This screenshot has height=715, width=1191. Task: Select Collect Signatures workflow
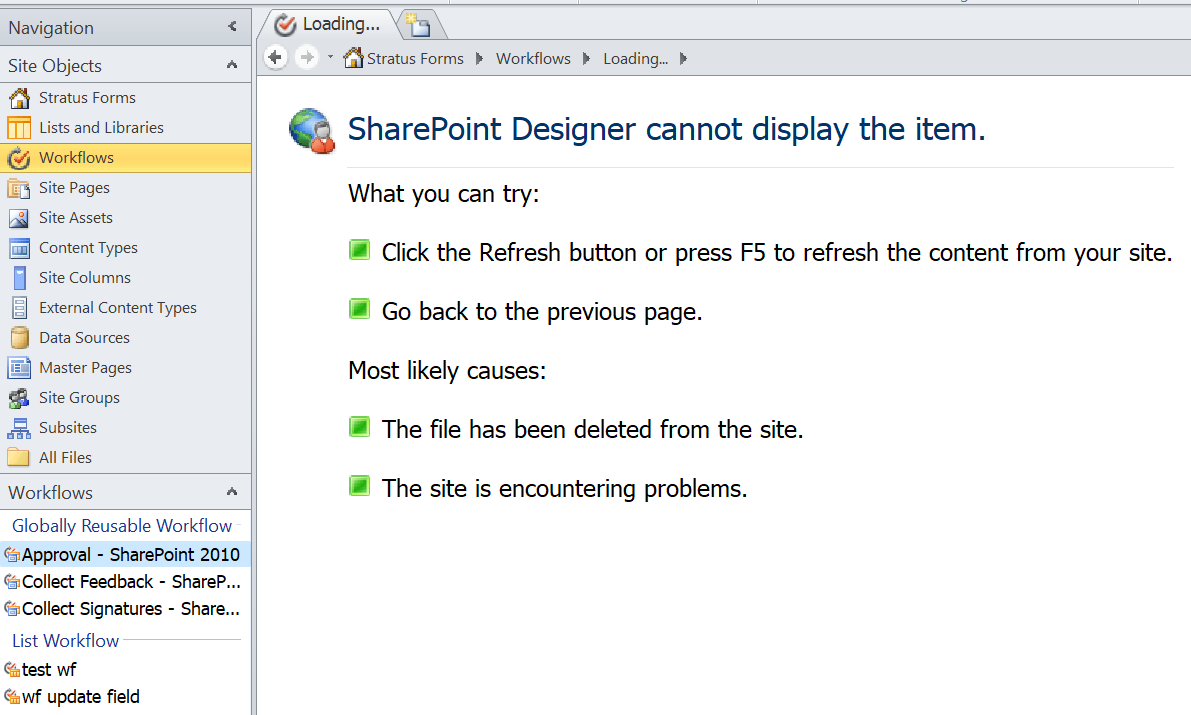coord(125,609)
